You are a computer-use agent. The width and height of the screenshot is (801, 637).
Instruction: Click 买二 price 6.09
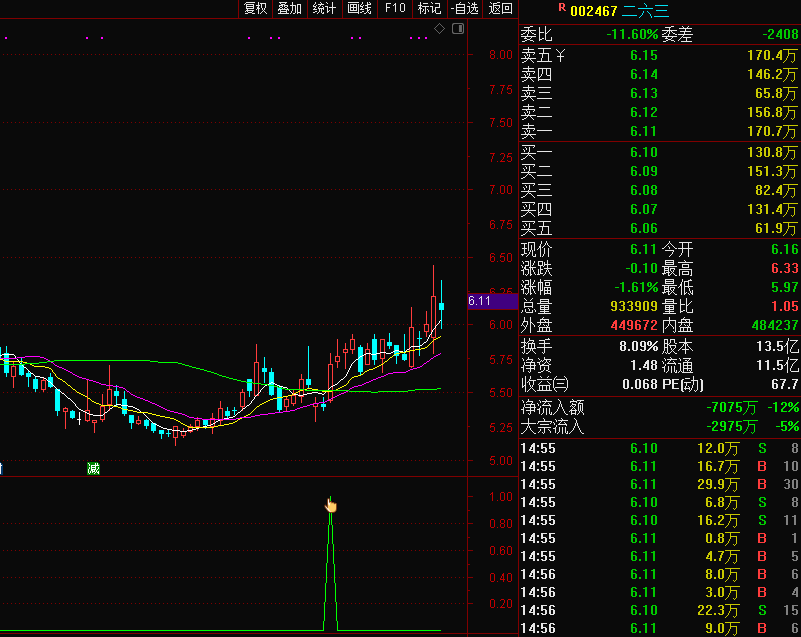click(644, 171)
